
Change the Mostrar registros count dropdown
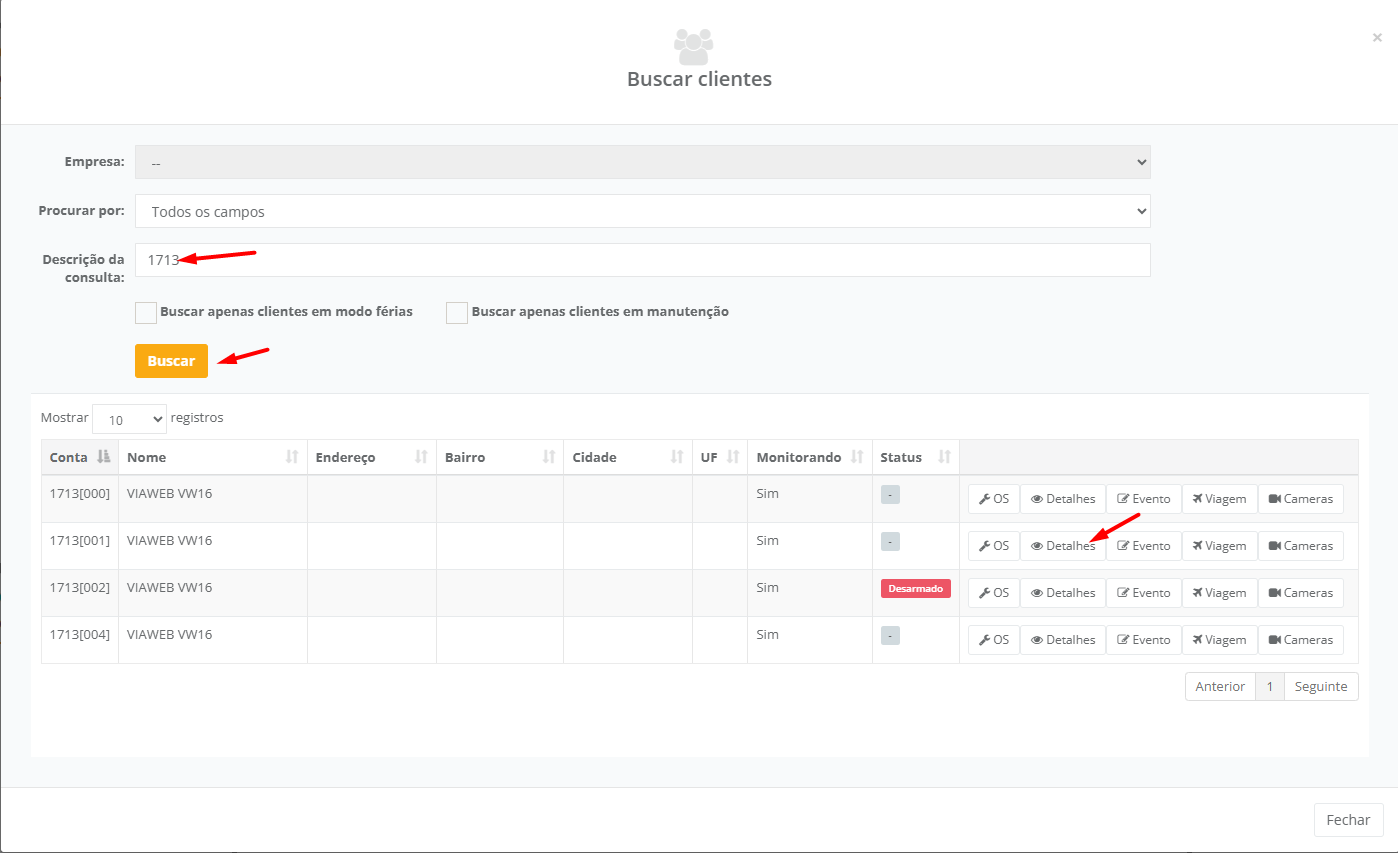click(129, 419)
